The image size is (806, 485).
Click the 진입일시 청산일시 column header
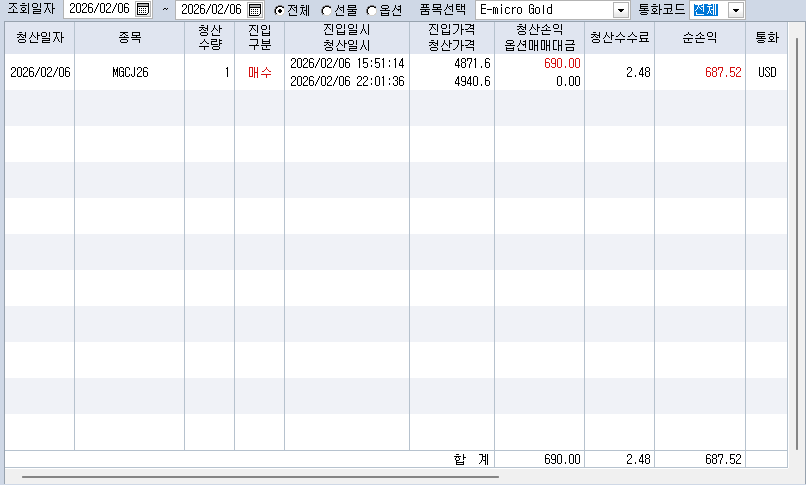pos(347,38)
